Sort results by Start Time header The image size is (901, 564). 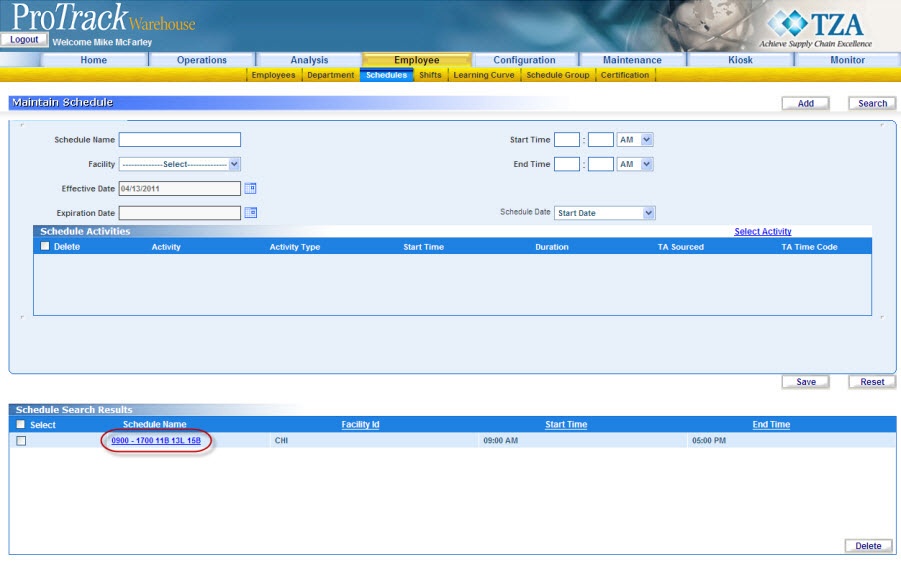click(566, 424)
